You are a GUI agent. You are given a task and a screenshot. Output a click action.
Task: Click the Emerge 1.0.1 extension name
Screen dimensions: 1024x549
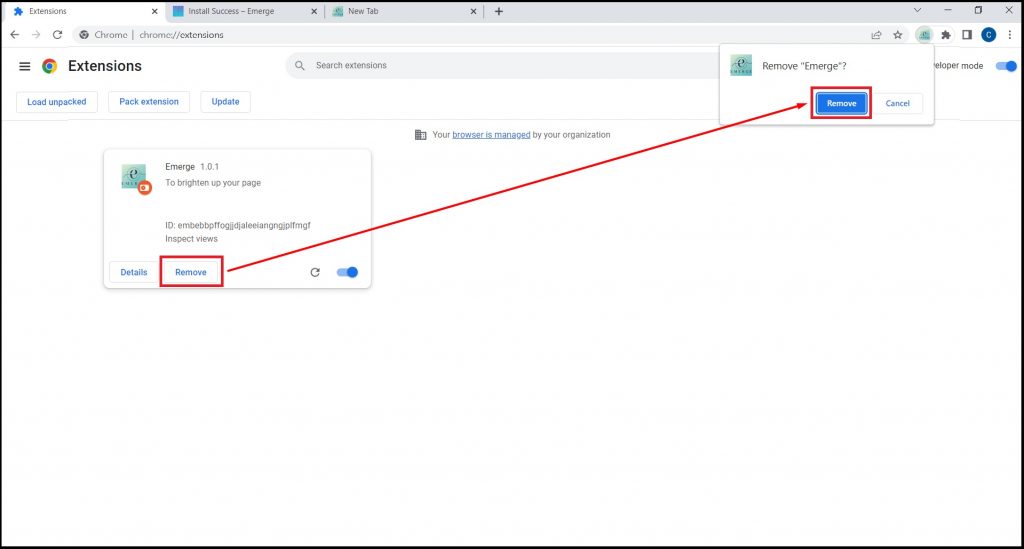pyautogui.click(x=192, y=166)
